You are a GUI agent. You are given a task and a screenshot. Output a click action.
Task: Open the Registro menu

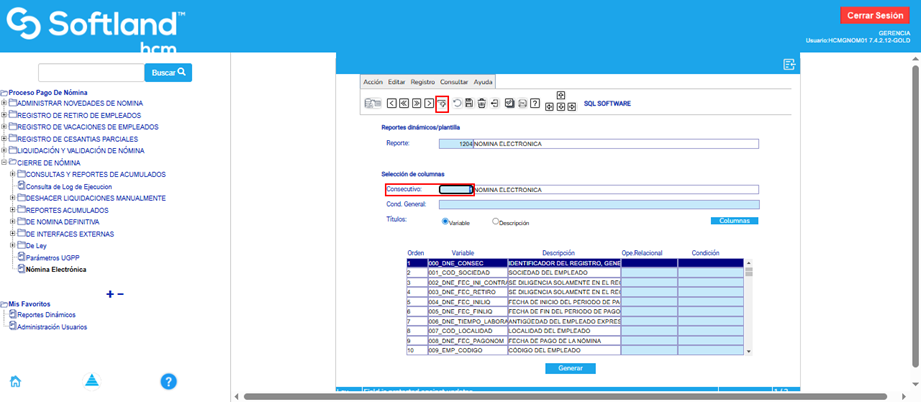tap(422, 82)
